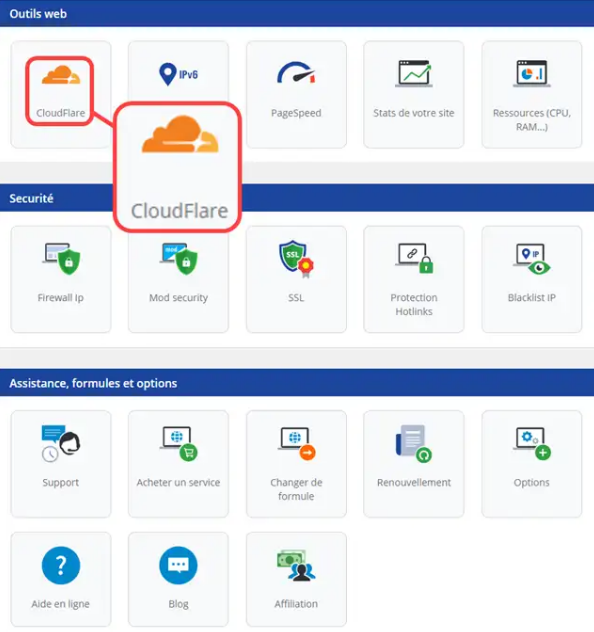Select the Changer de formule label
The width and height of the screenshot is (594, 632).
coord(296,489)
